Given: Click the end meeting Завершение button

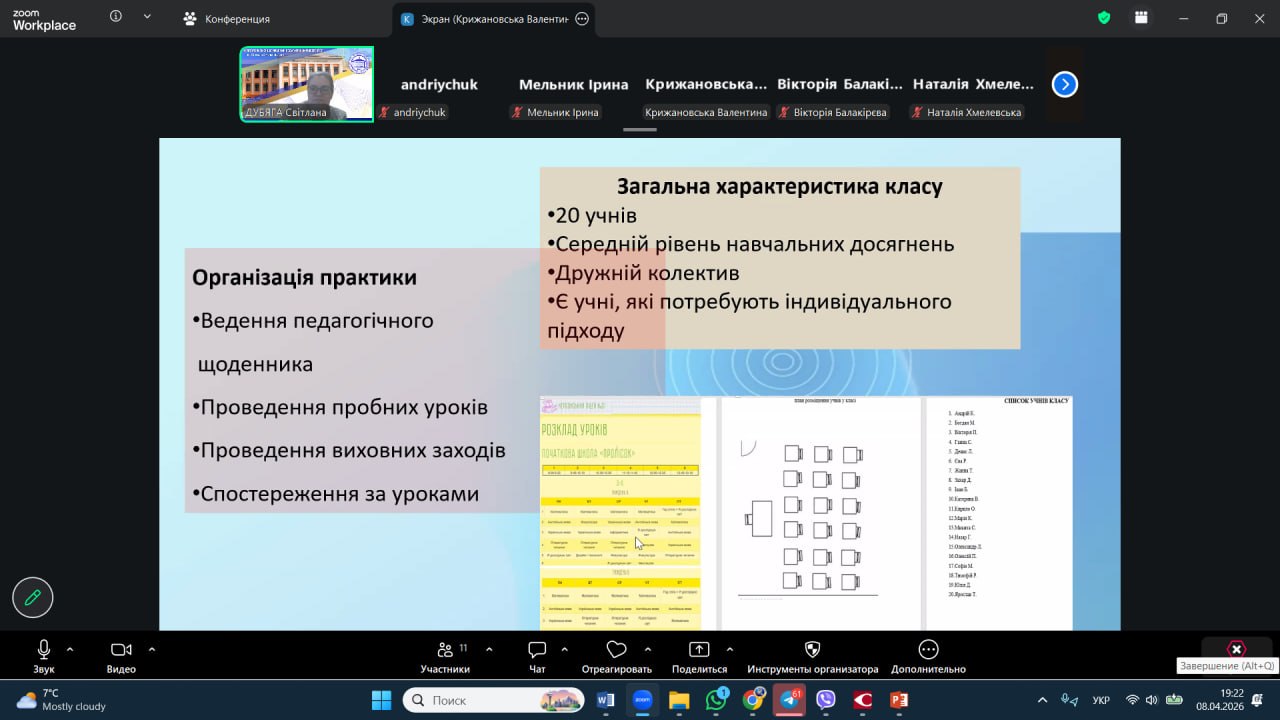Looking at the screenshot, I should (1236, 649).
